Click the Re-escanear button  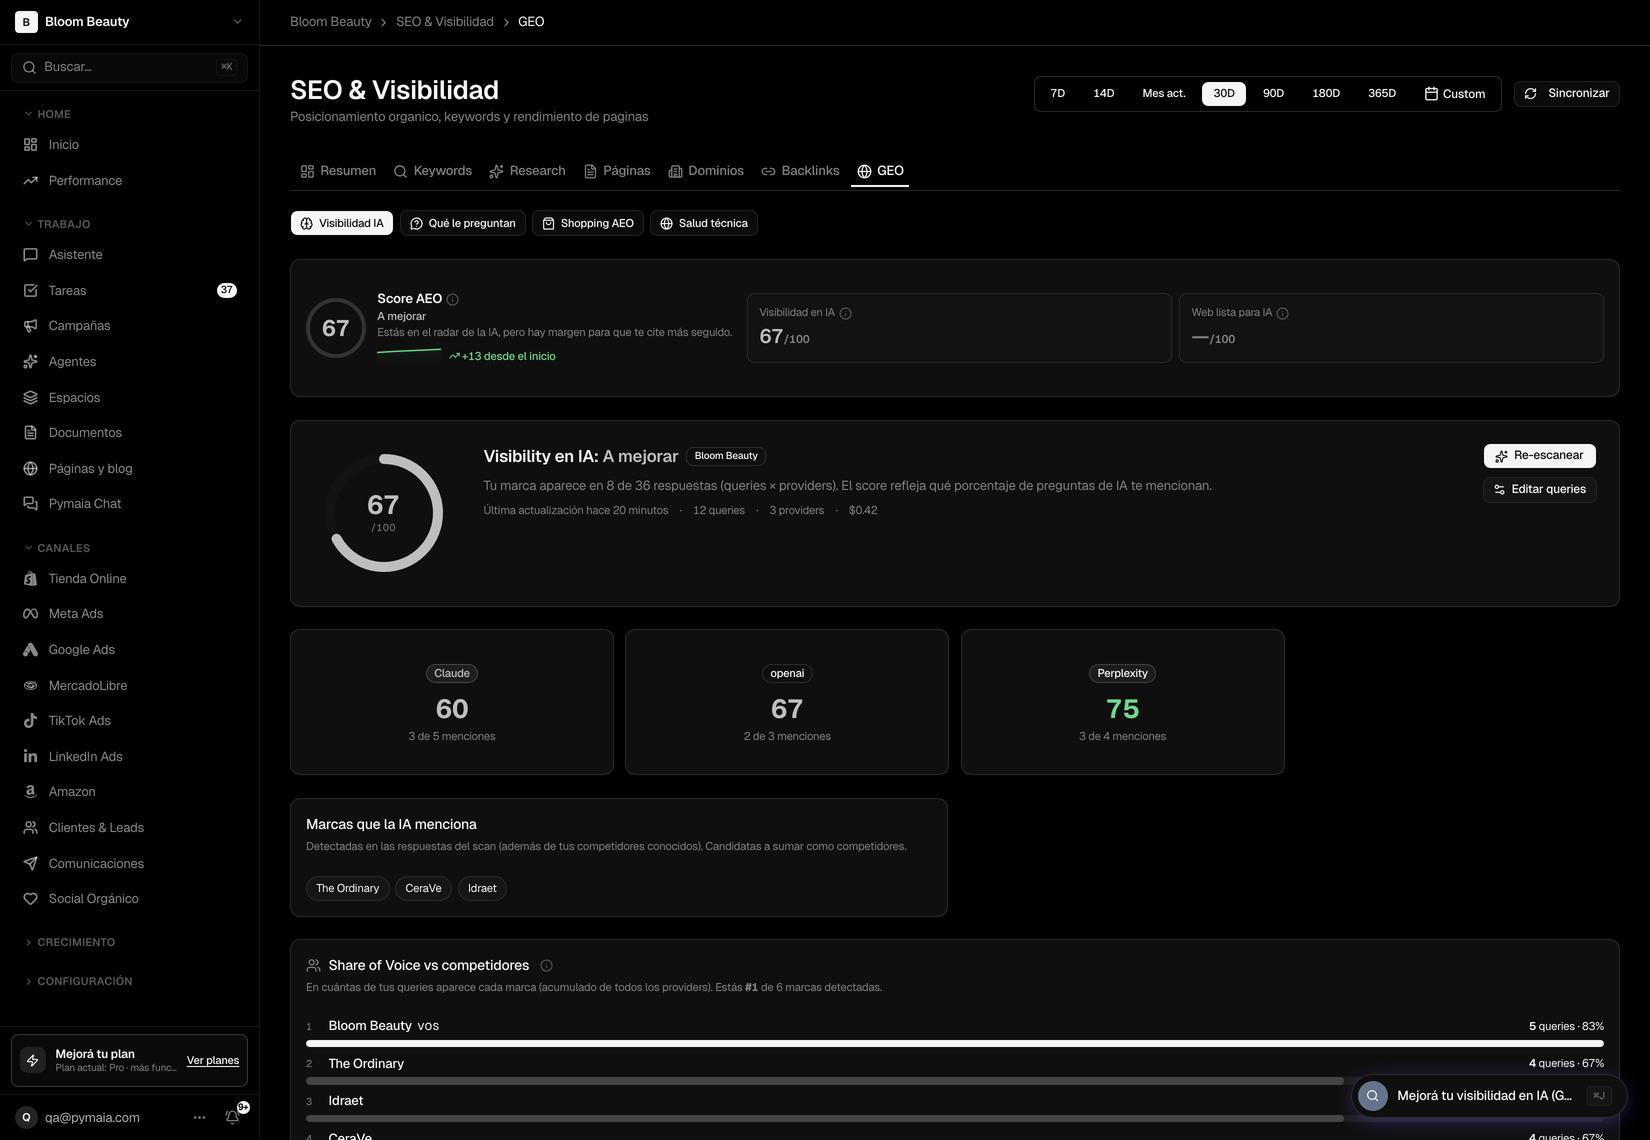1540,456
